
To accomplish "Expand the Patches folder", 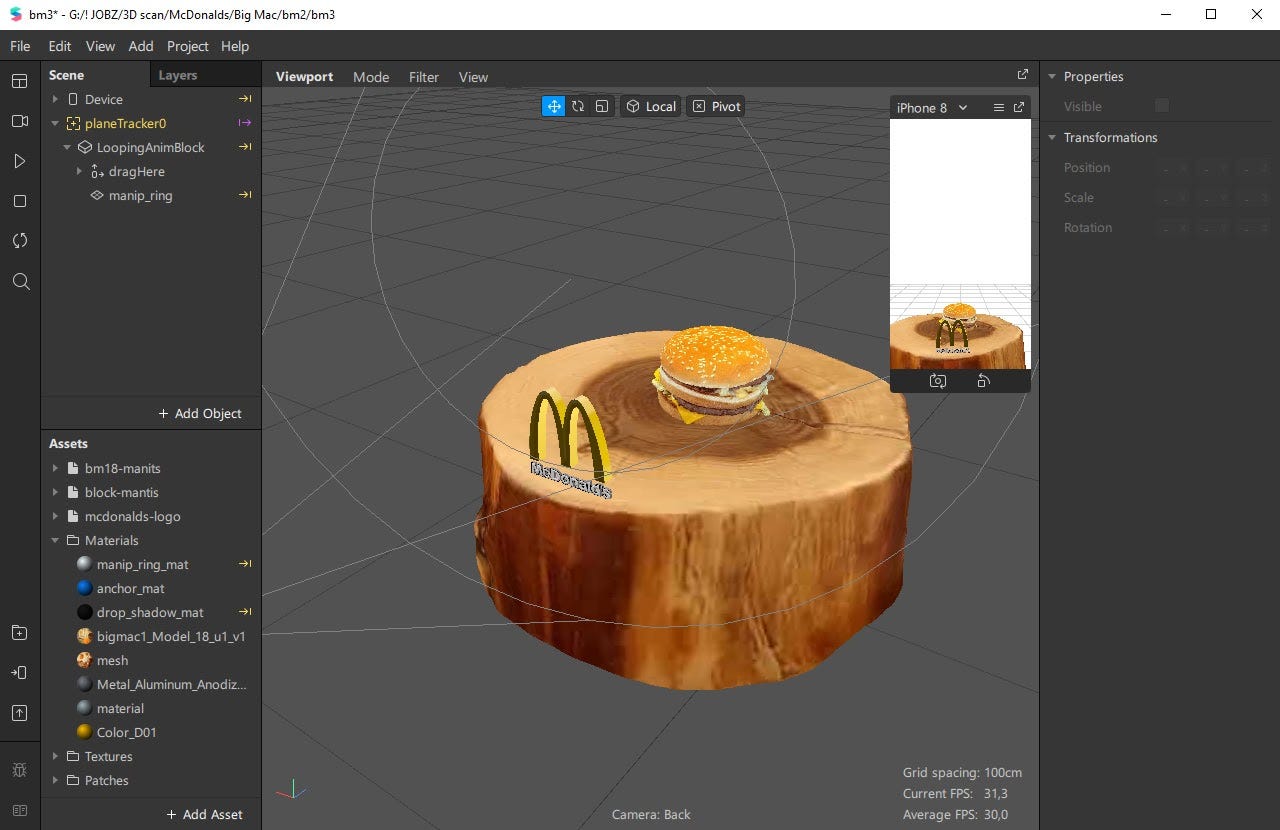I will pos(56,780).
